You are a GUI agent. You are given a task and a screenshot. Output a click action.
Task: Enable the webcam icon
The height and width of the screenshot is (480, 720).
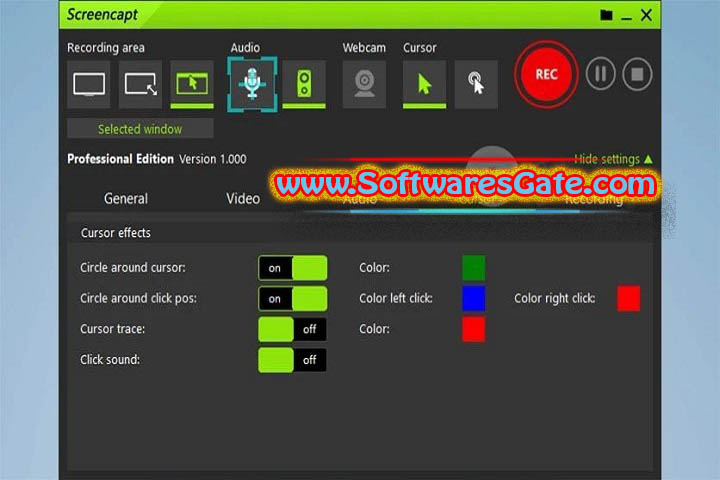point(365,84)
